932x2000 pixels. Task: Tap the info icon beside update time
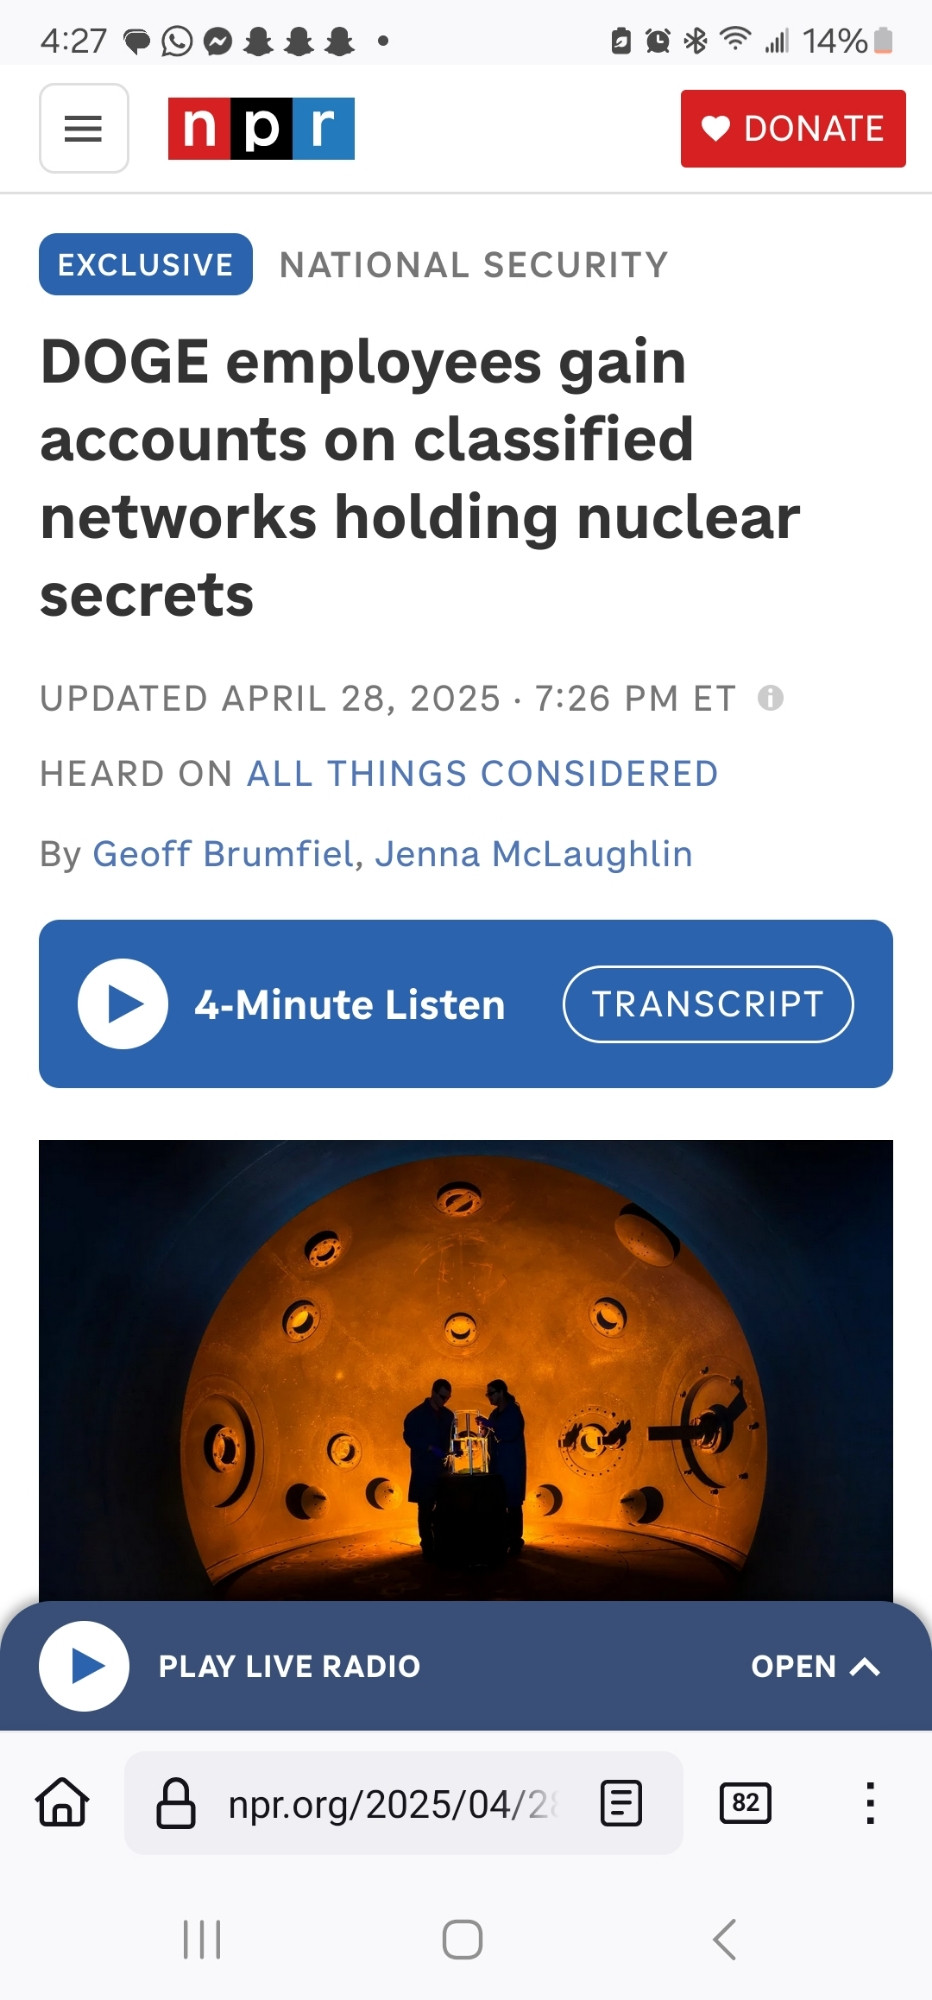[x=770, y=697]
